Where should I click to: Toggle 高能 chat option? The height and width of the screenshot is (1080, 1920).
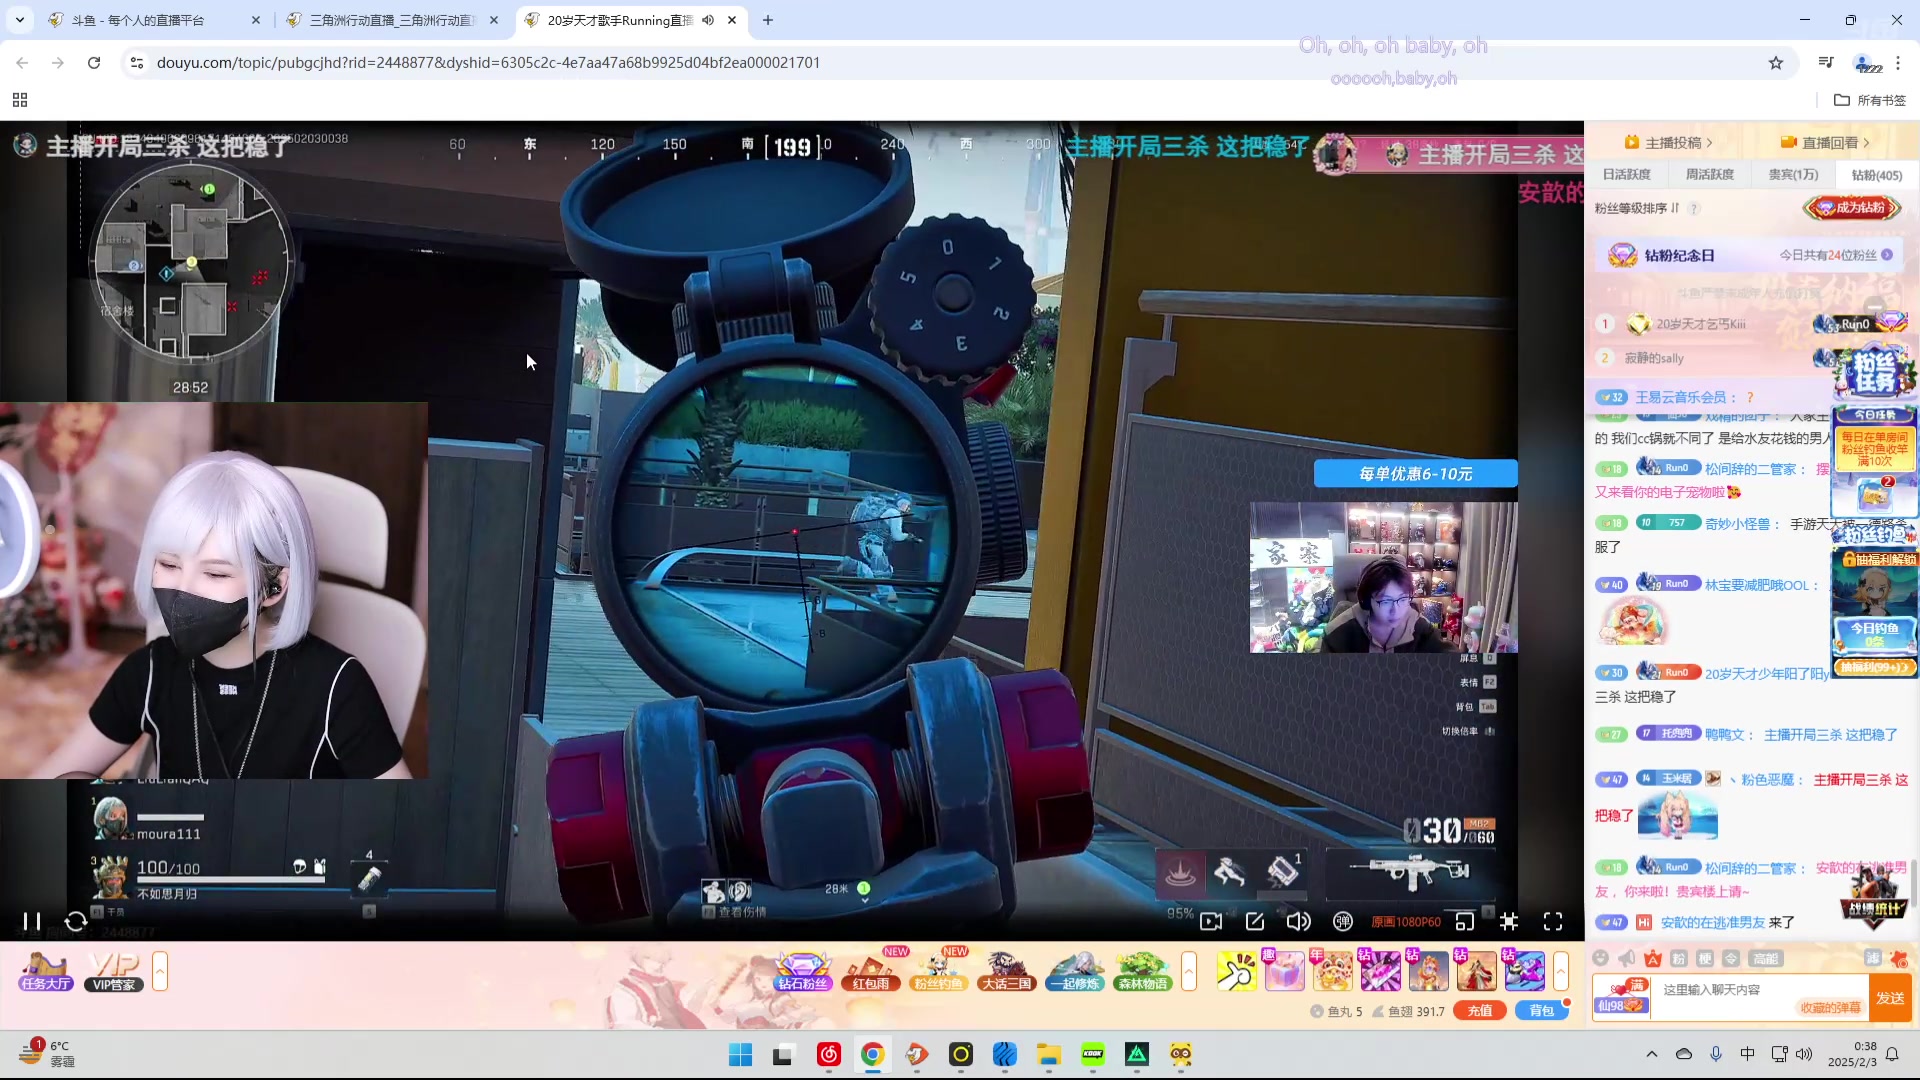[x=1765, y=958]
